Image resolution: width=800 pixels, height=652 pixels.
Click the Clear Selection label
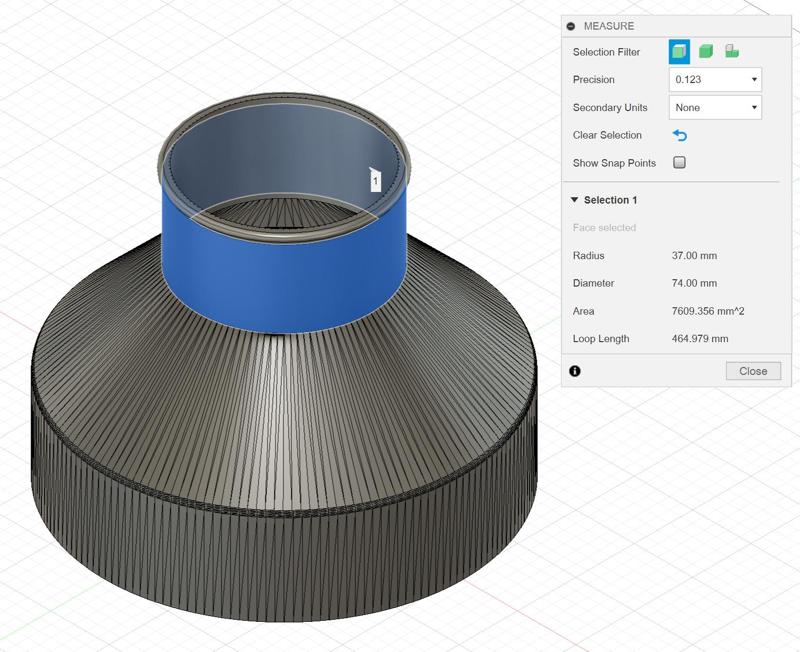(x=607, y=135)
